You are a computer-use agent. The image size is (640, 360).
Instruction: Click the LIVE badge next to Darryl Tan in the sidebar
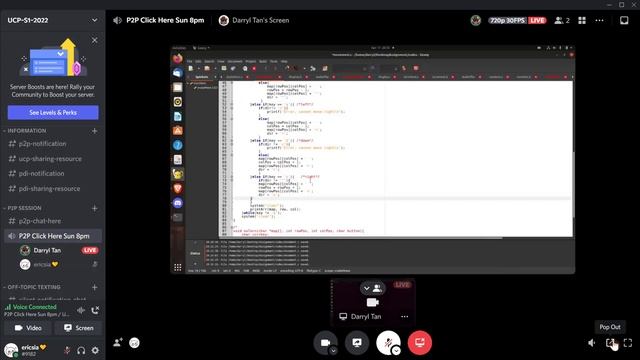[x=90, y=250]
